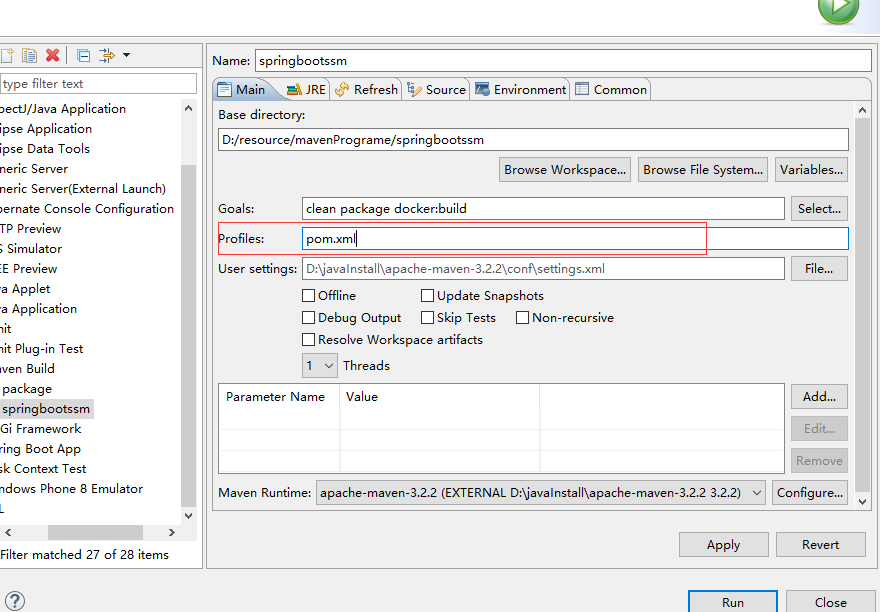Switch to the Common tab
This screenshot has height=612, width=880.
(x=611, y=90)
